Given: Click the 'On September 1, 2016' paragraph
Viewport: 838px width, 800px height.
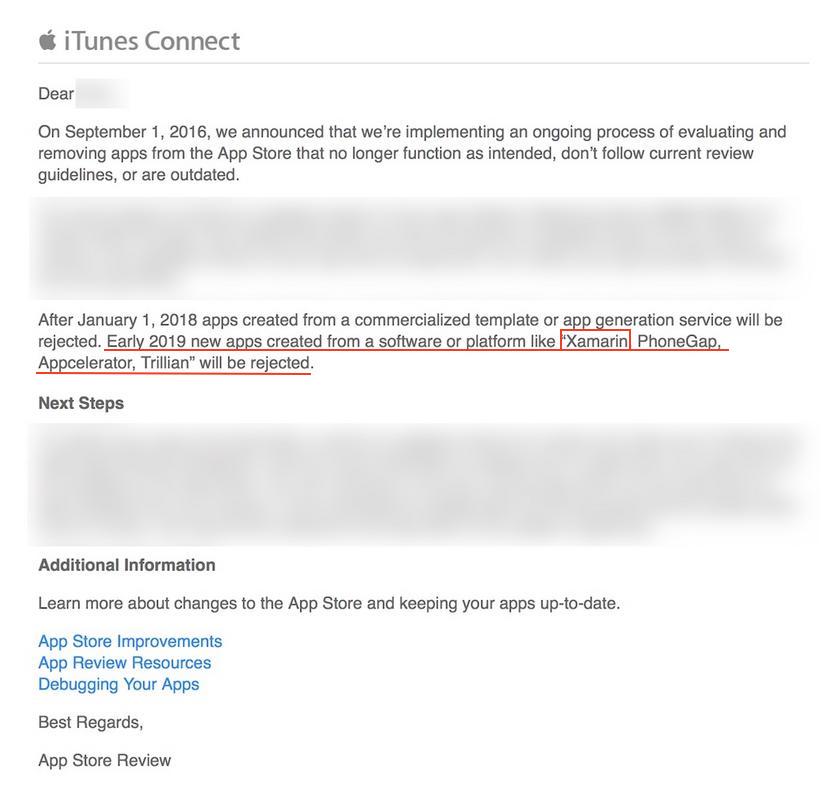Looking at the screenshot, I should [412, 153].
